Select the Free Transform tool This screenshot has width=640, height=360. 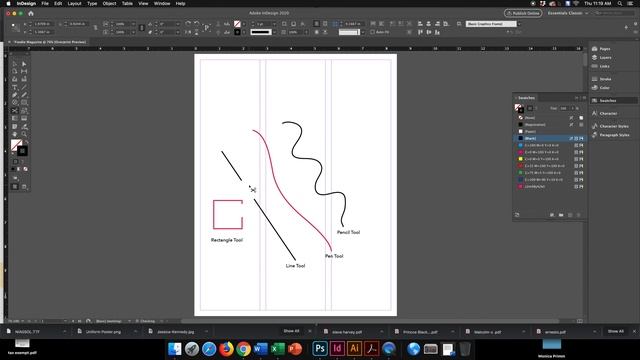24,110
